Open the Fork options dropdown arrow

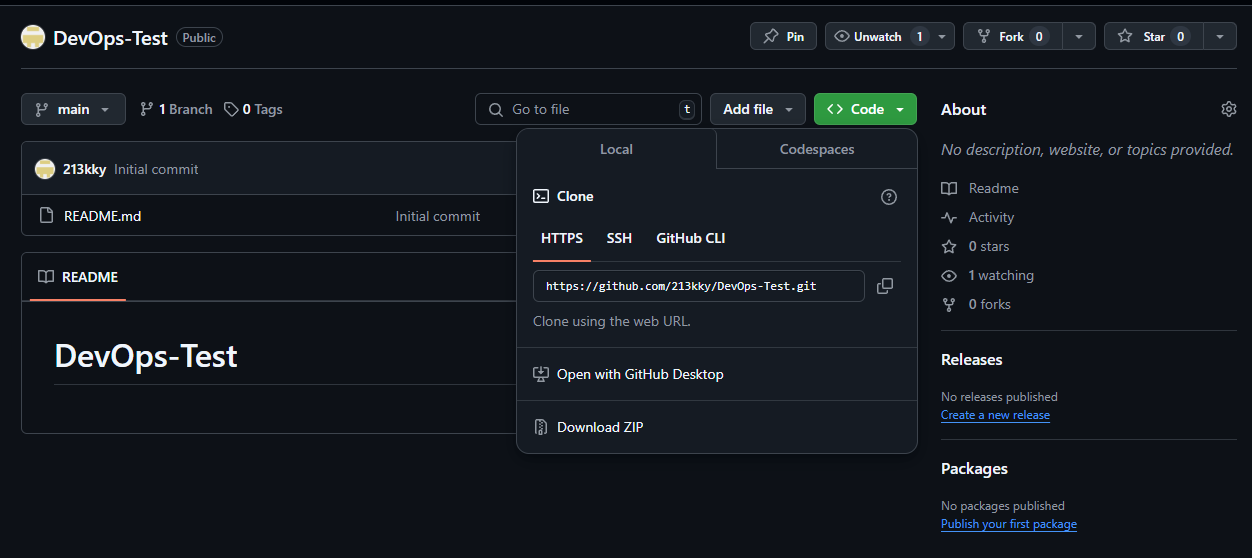1078,36
